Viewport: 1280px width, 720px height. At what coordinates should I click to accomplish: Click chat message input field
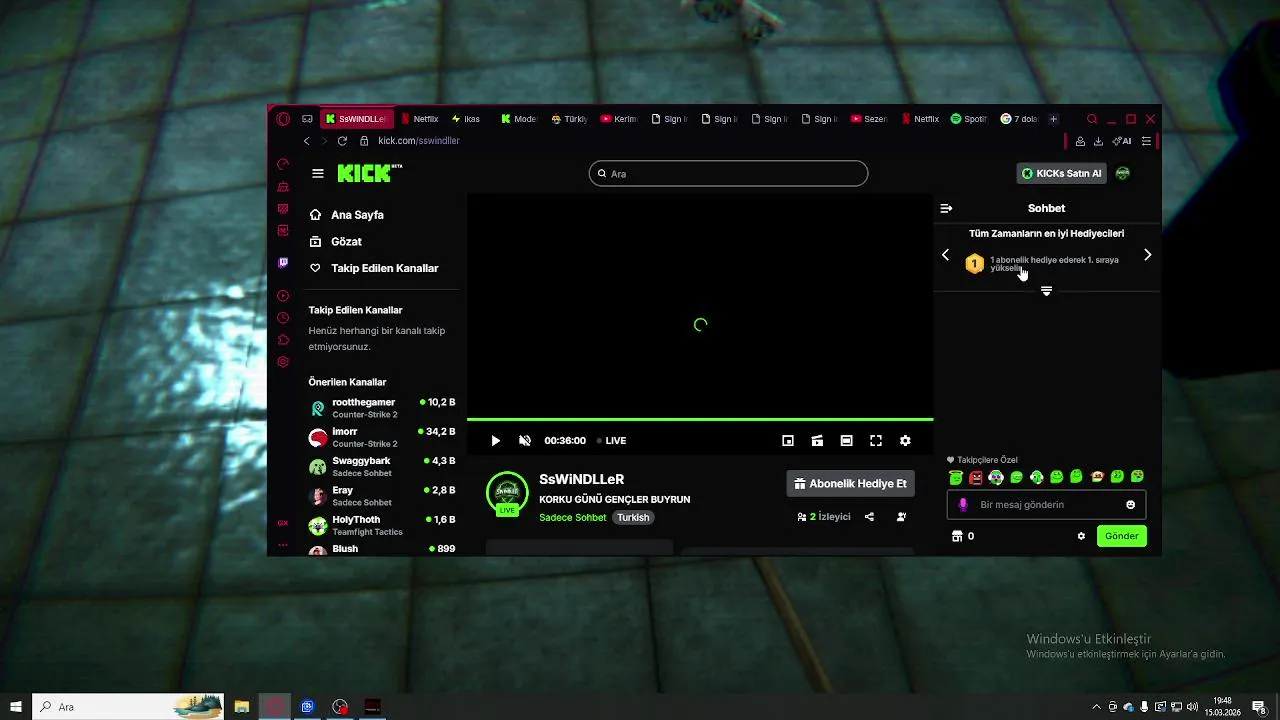pyautogui.click(x=1046, y=505)
